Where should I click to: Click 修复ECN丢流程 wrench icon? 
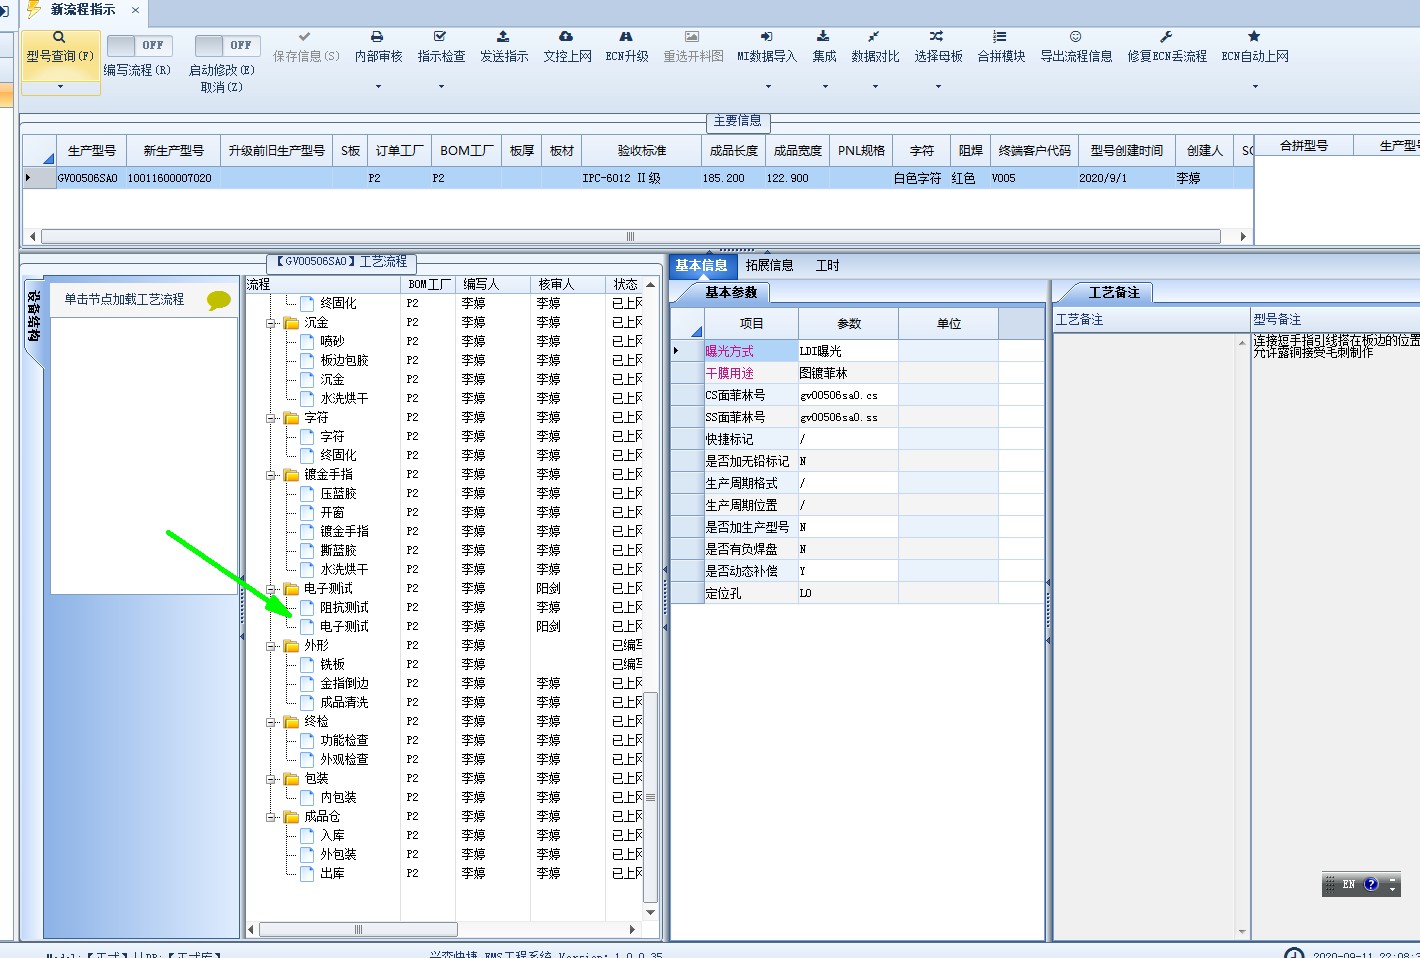coord(1166,37)
